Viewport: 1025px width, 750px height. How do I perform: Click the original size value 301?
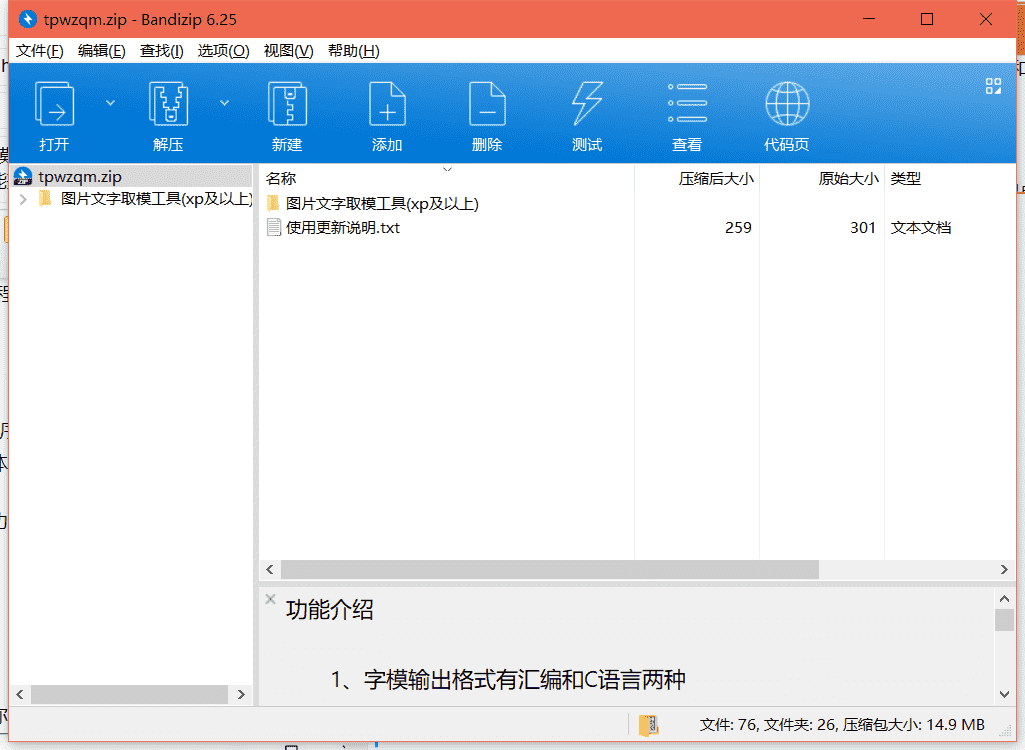(x=863, y=228)
